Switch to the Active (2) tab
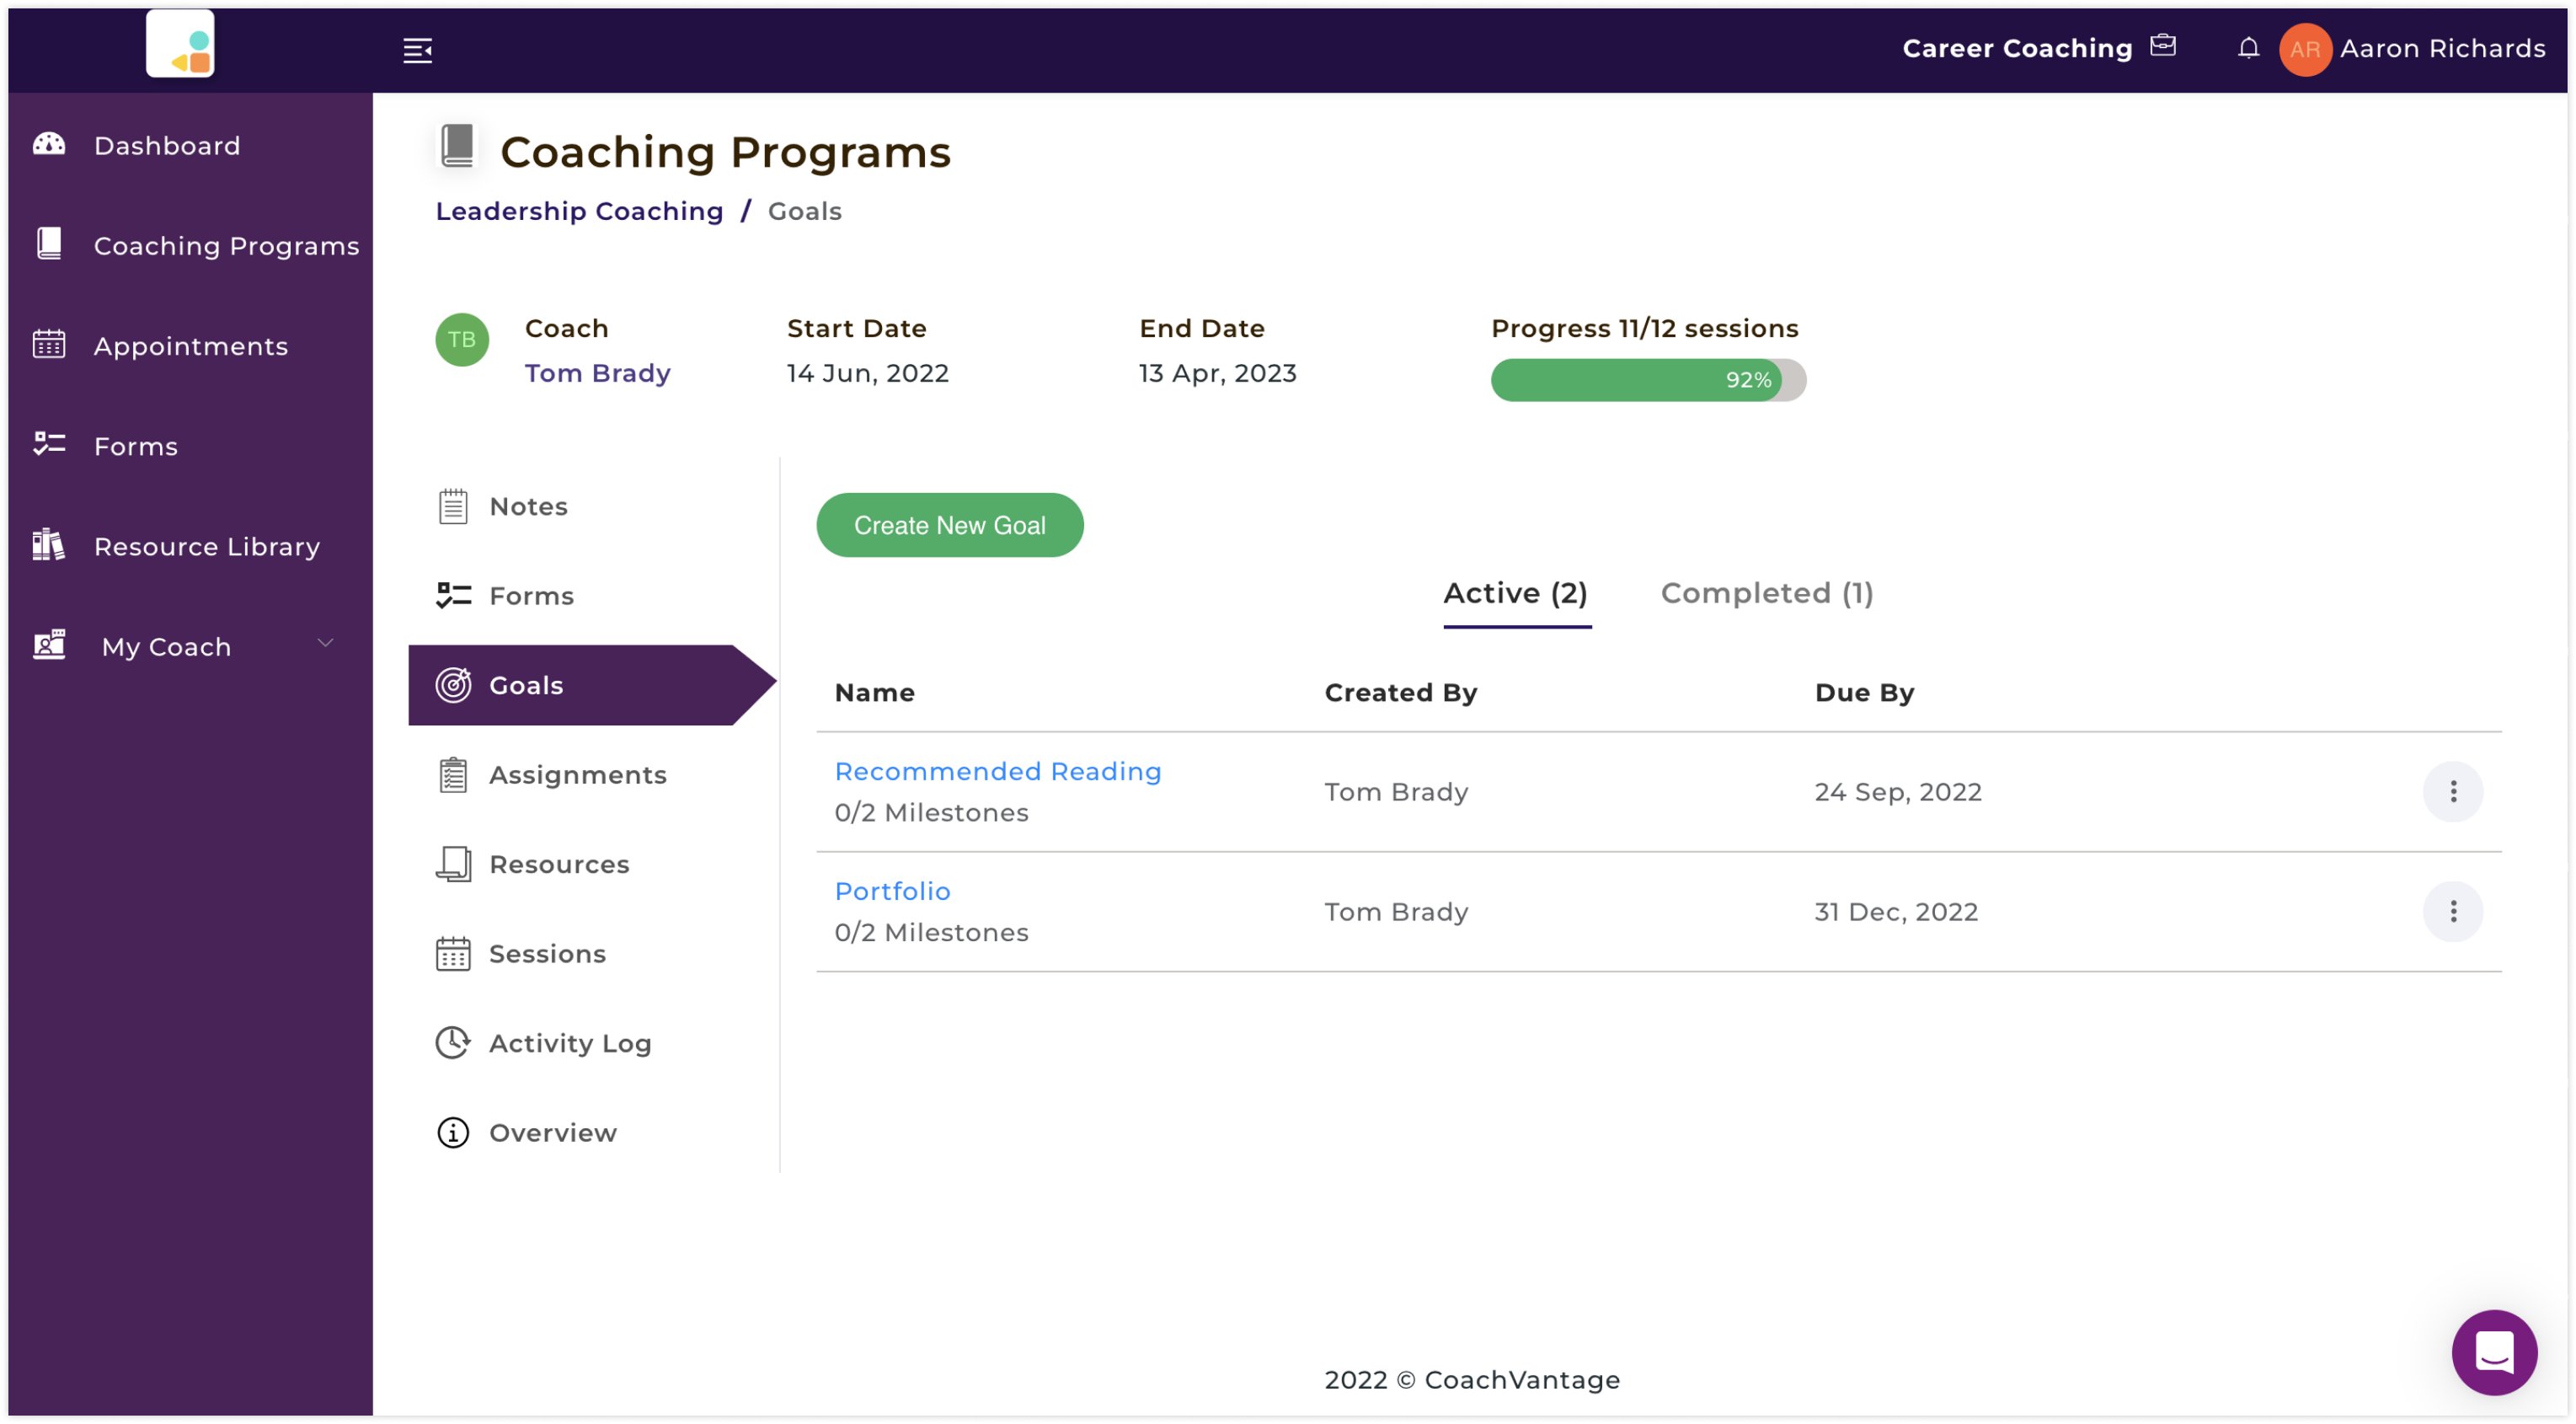The image size is (2576, 1424). pos(1516,593)
